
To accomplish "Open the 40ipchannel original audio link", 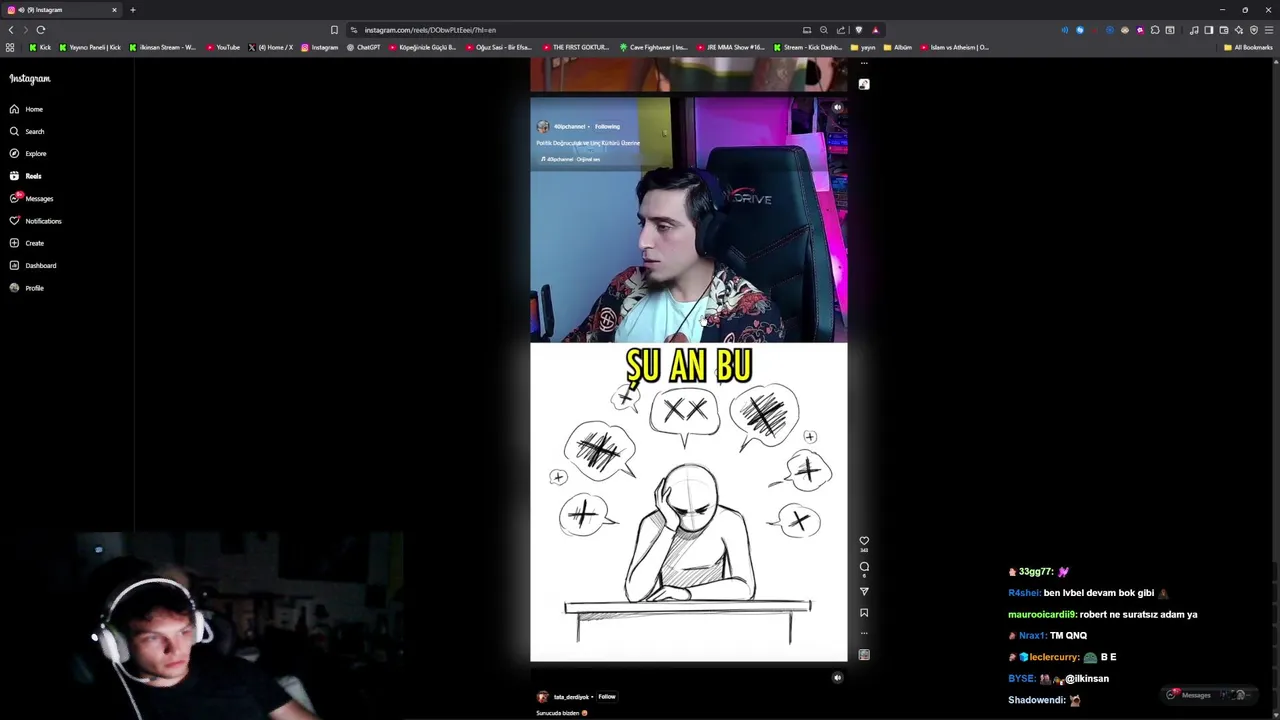I will (x=571, y=159).
